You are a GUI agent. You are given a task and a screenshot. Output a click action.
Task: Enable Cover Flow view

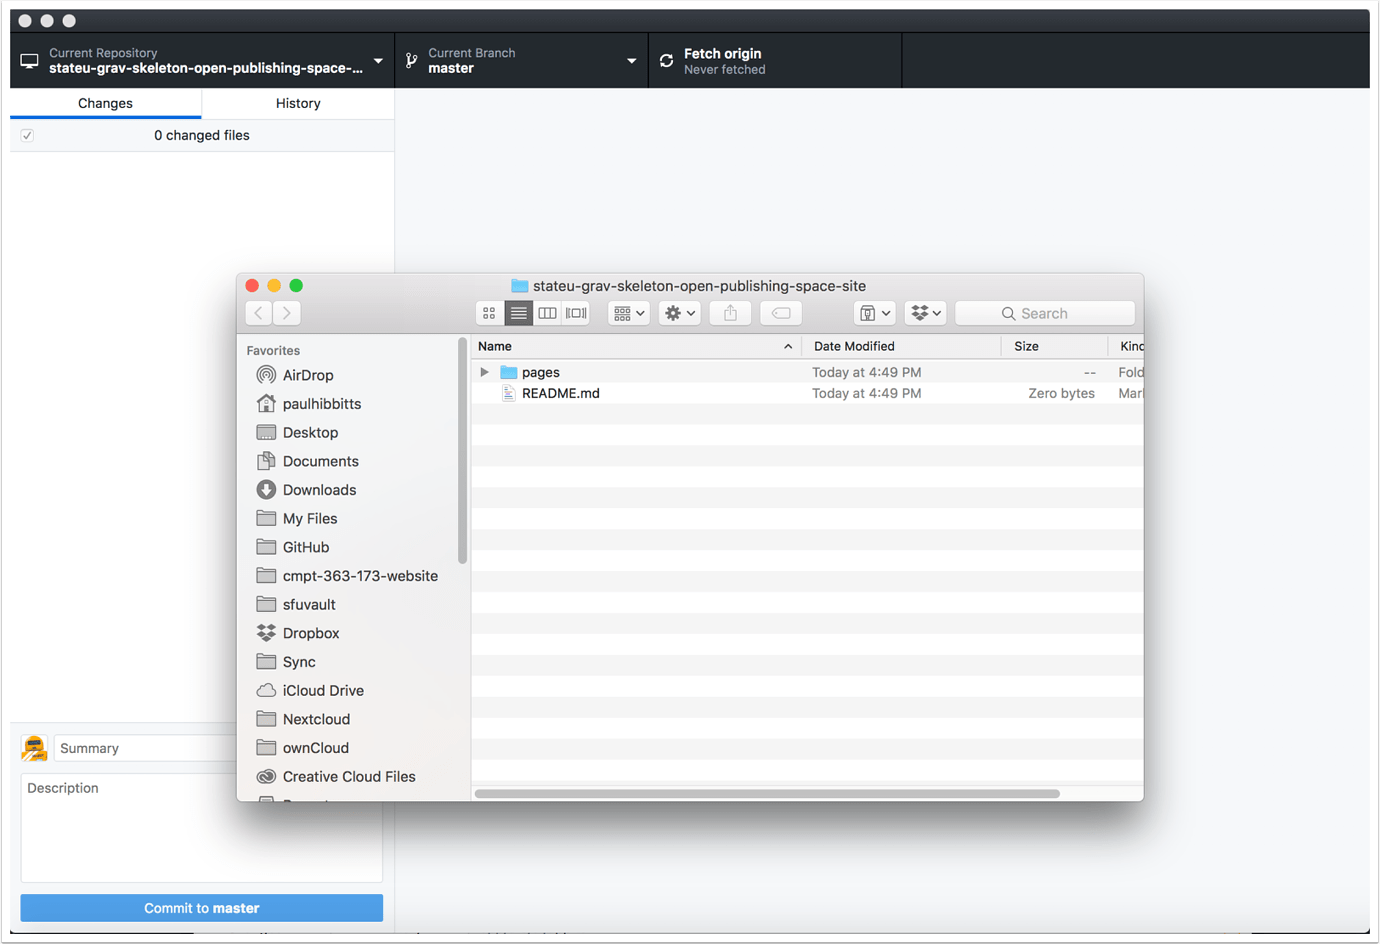point(576,312)
